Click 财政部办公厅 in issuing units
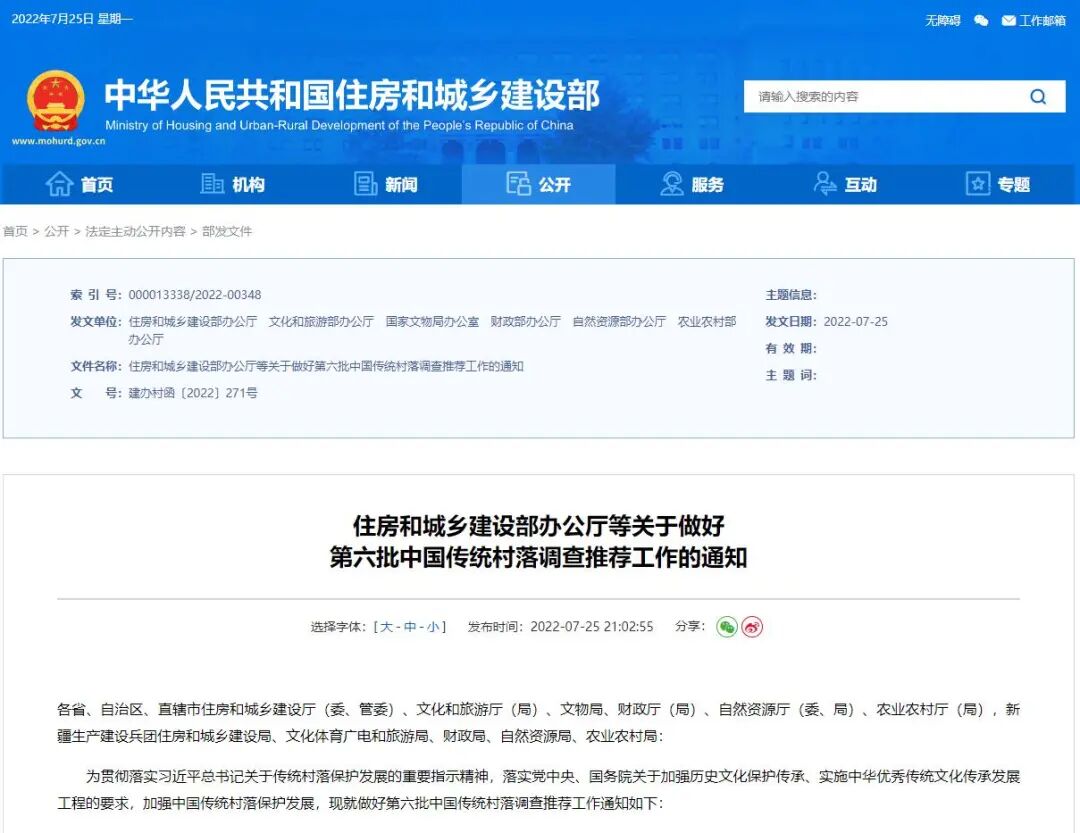Viewport: 1080px width, 833px height. coord(526,322)
